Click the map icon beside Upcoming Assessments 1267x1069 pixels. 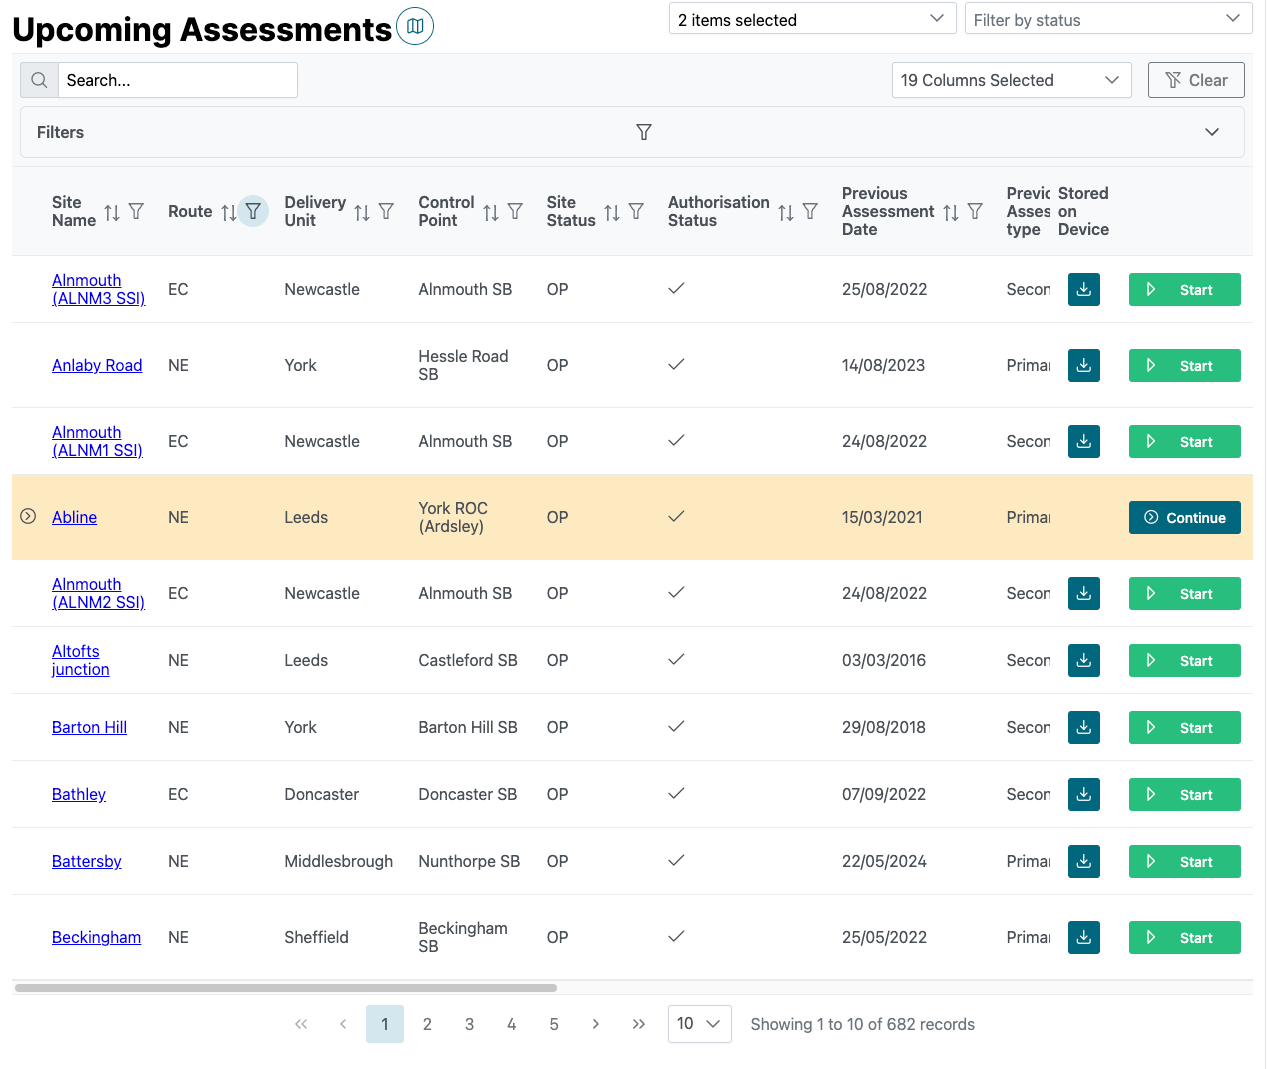point(415,26)
